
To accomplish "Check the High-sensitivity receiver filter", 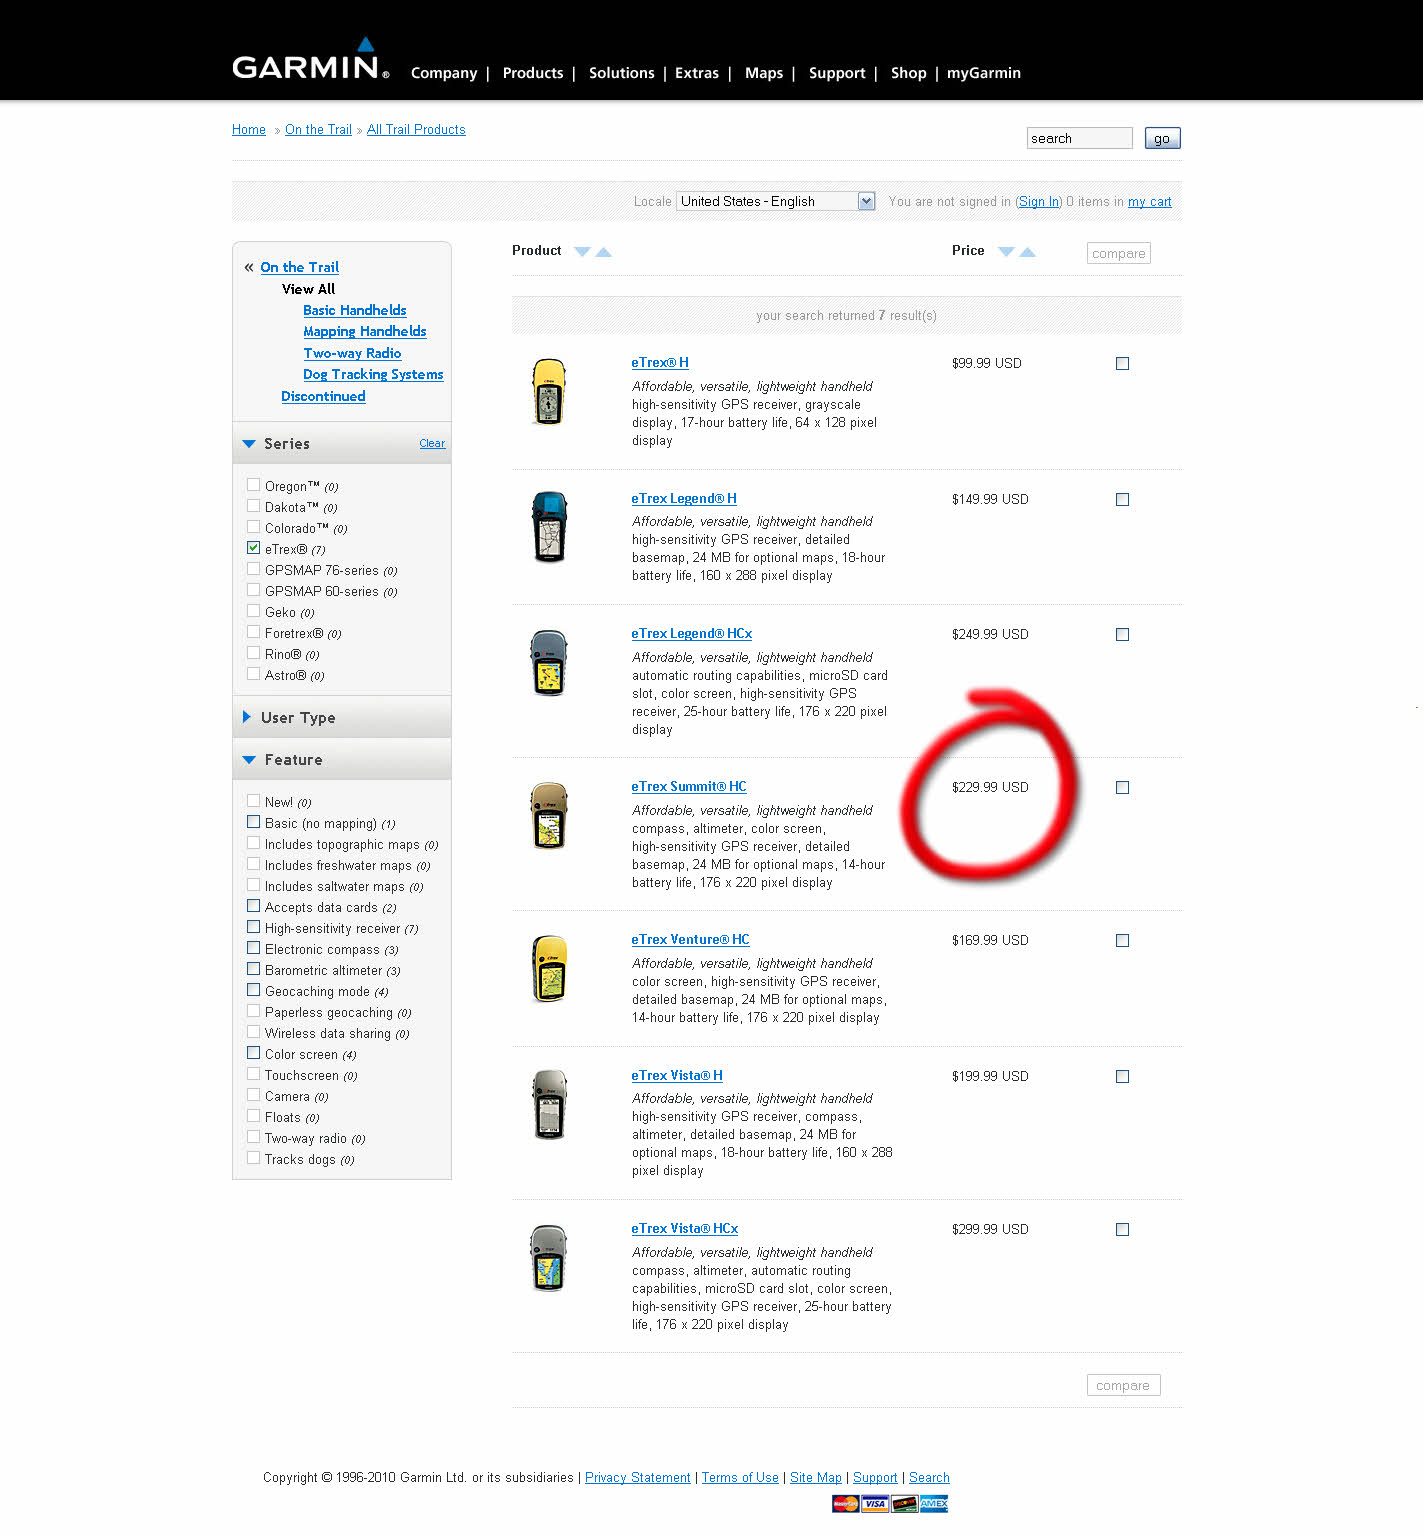I will pos(254,927).
